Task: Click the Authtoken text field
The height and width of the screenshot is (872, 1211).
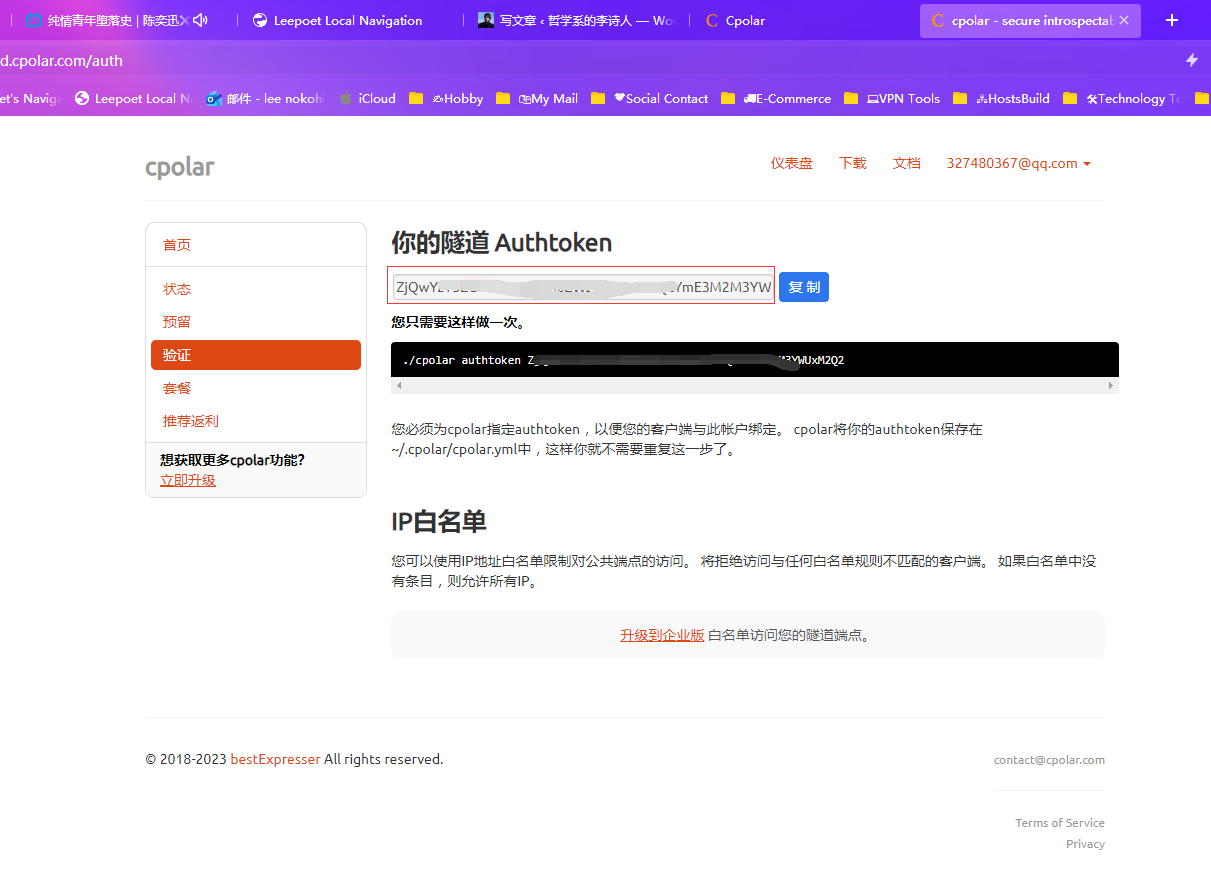Action: pyautogui.click(x=583, y=288)
